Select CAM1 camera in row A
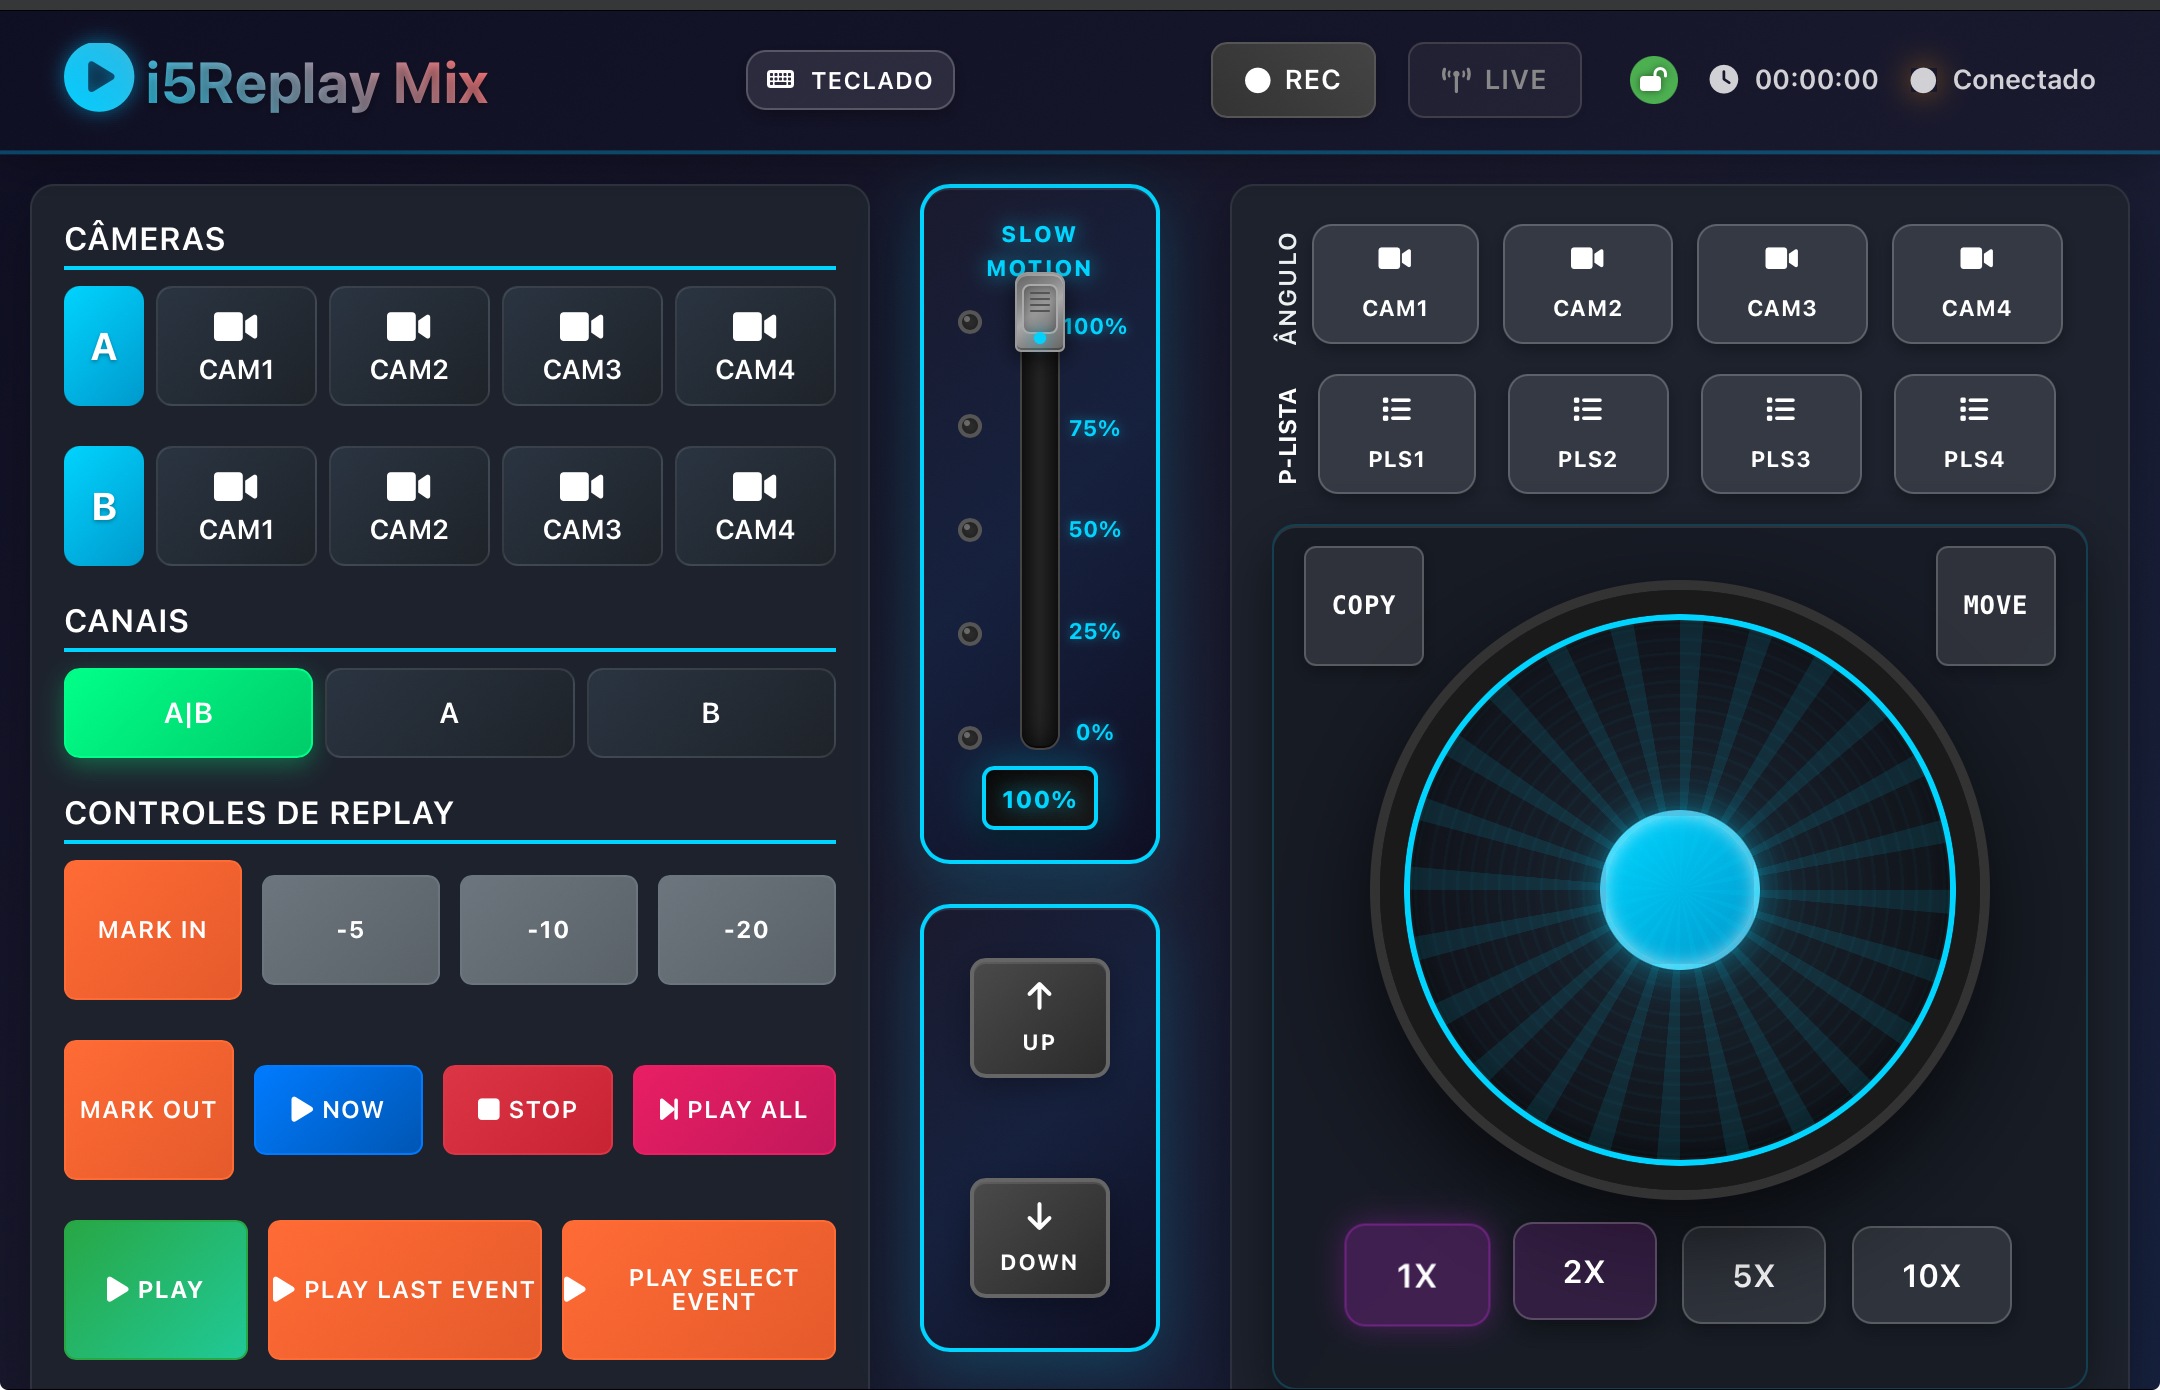The height and width of the screenshot is (1390, 2160). click(236, 346)
